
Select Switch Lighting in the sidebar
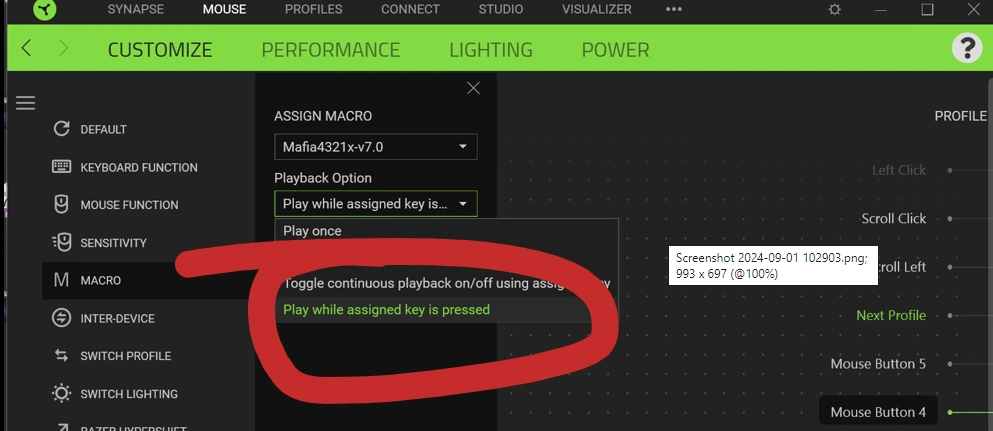coord(129,394)
